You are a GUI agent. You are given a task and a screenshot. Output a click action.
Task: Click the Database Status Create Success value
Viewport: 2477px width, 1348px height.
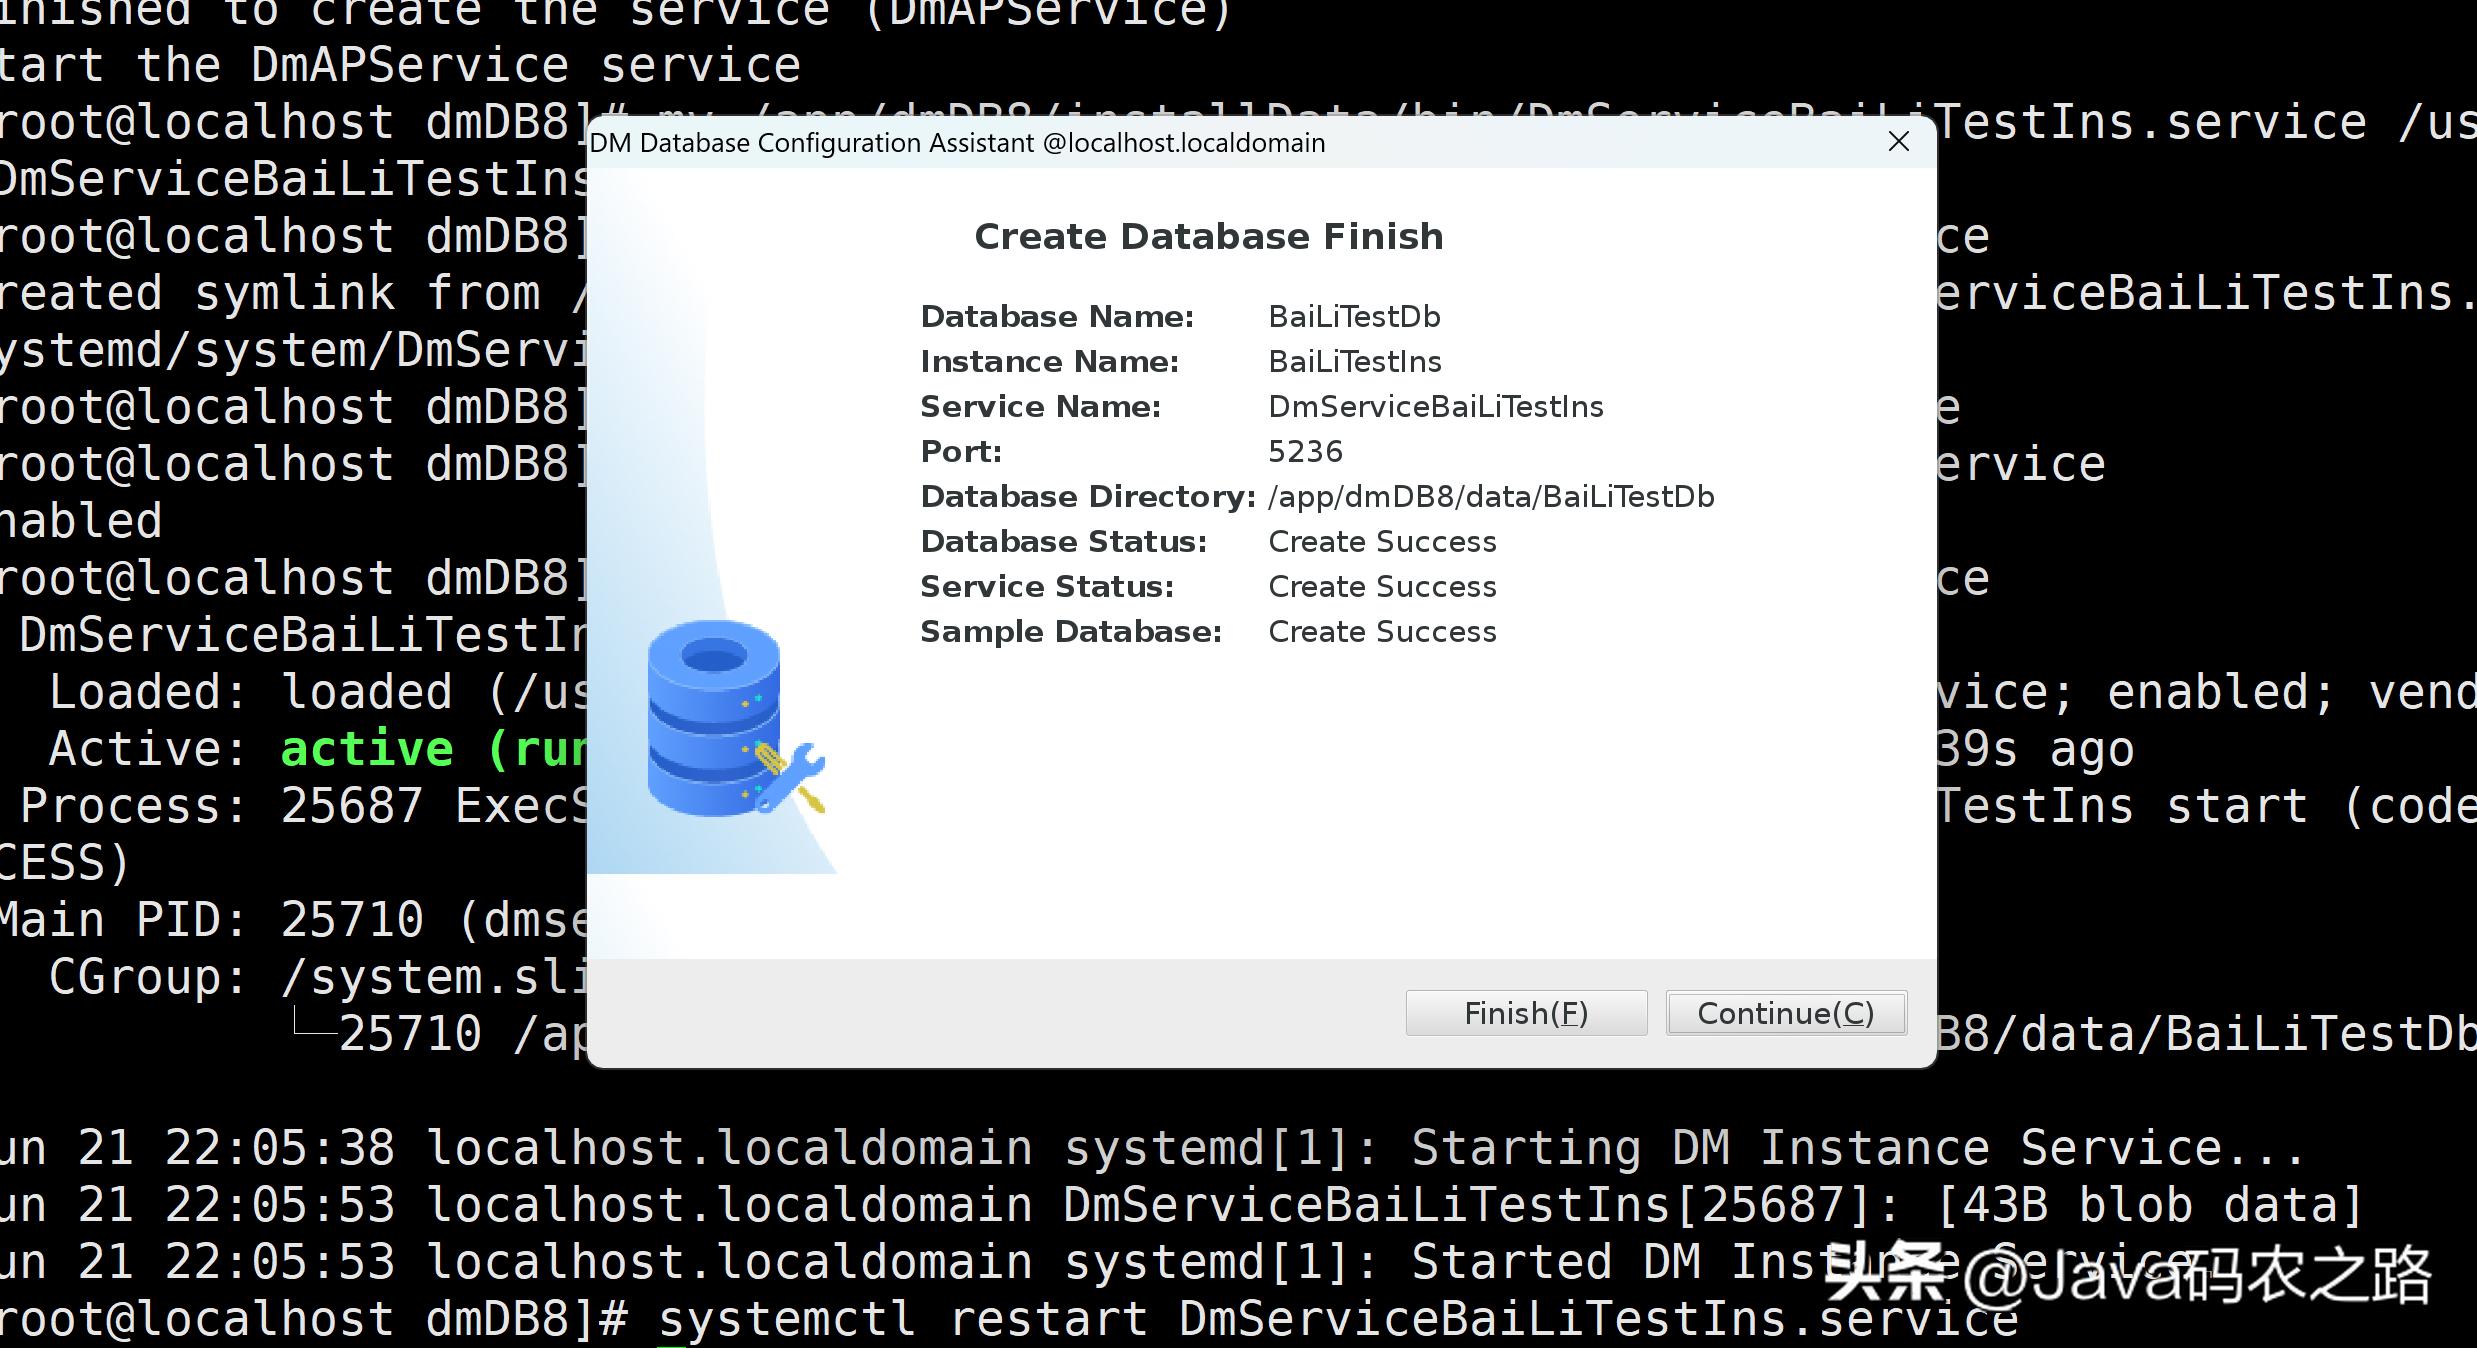point(1382,542)
